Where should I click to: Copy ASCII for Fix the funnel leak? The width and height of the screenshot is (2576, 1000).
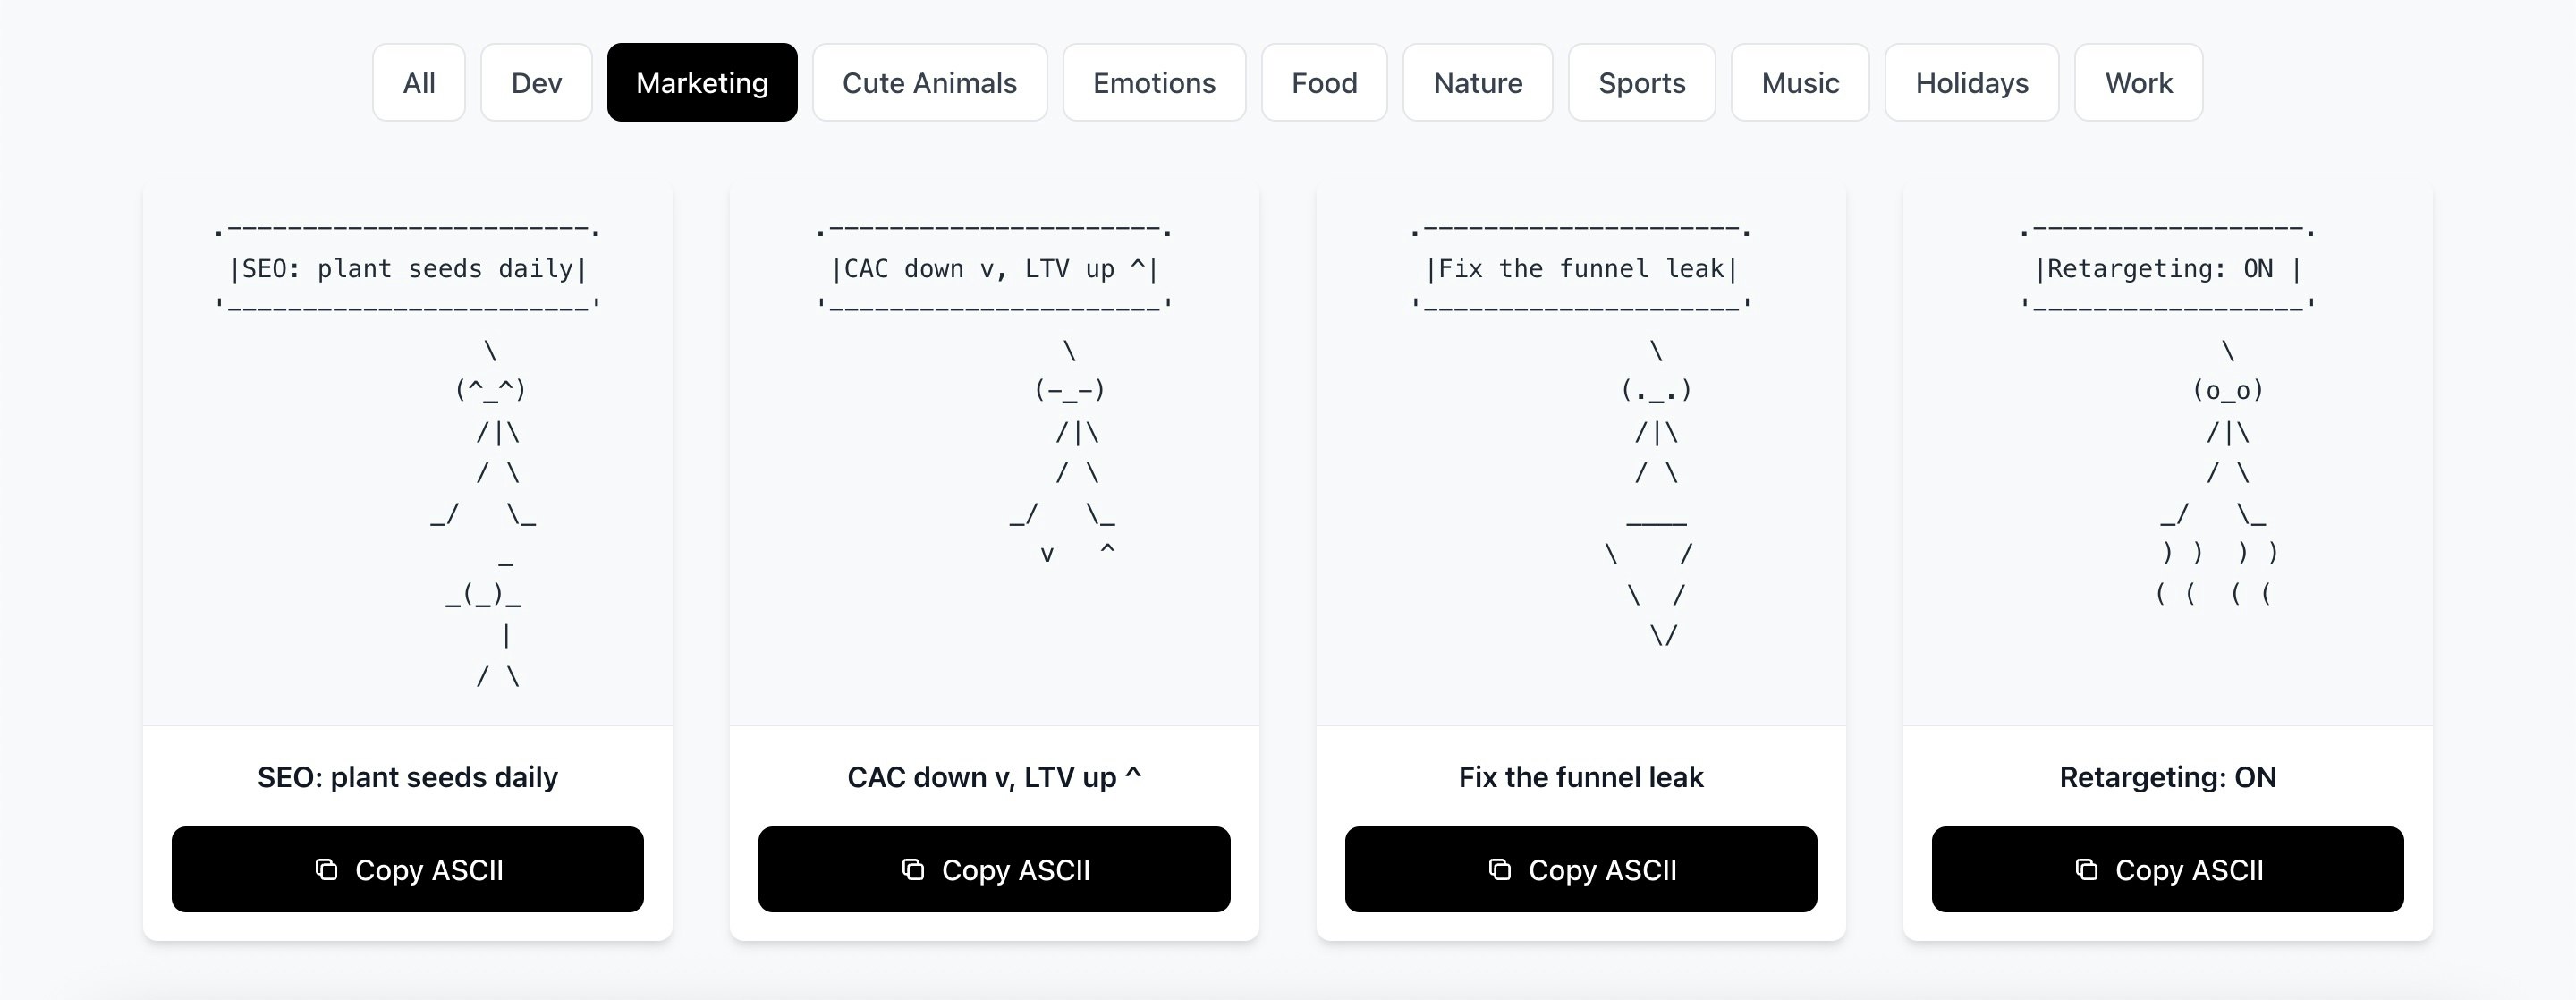pyautogui.click(x=1582, y=869)
